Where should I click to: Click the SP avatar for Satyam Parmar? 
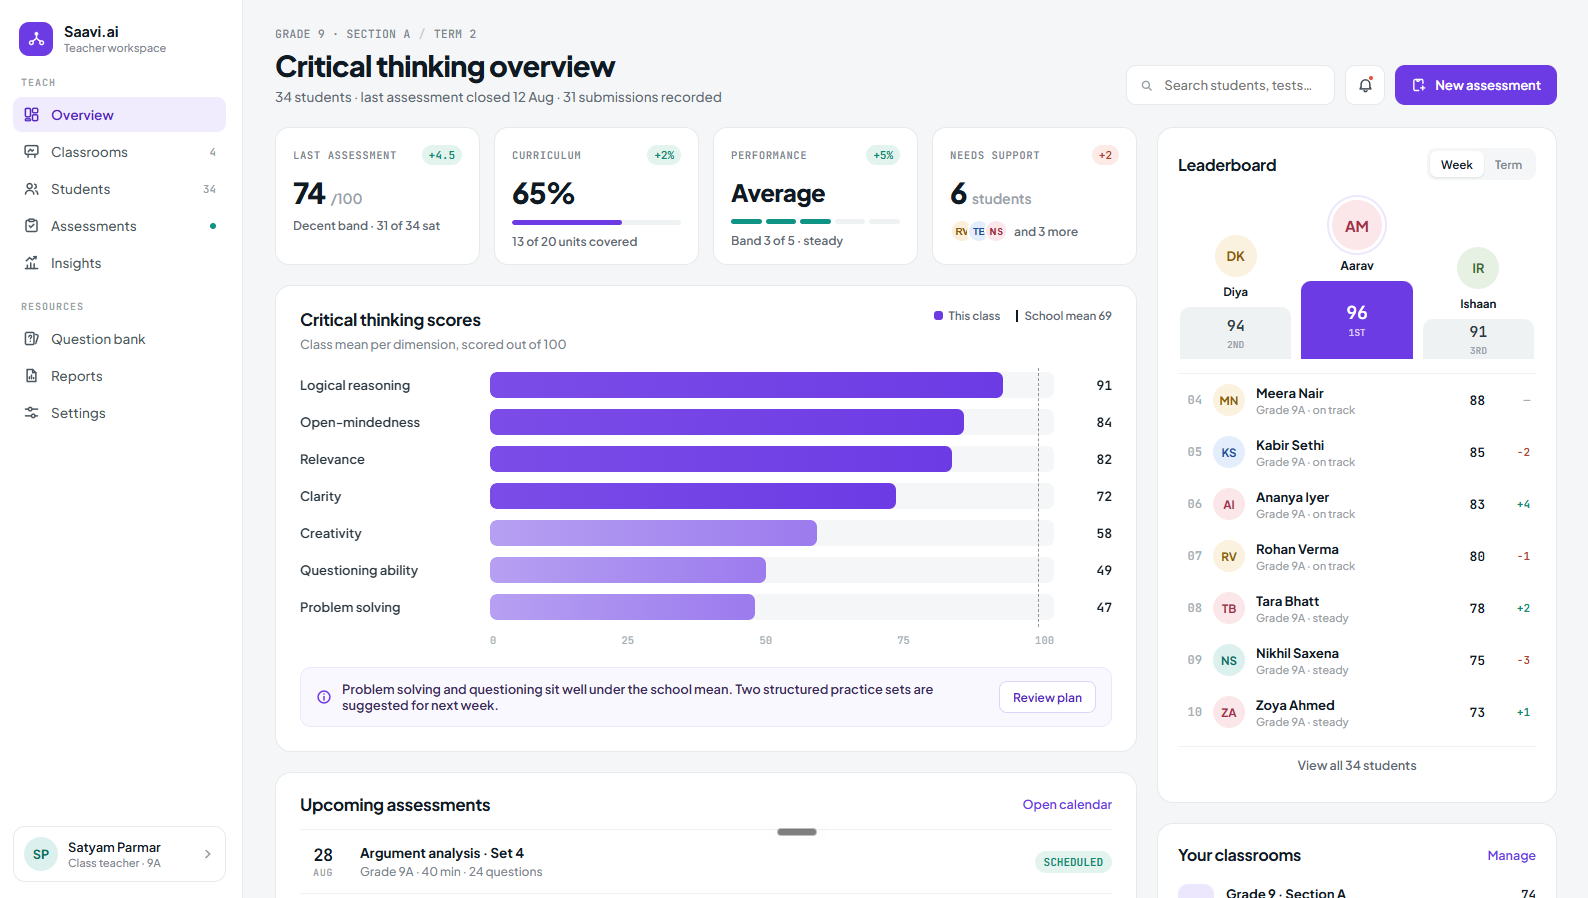[41, 854]
